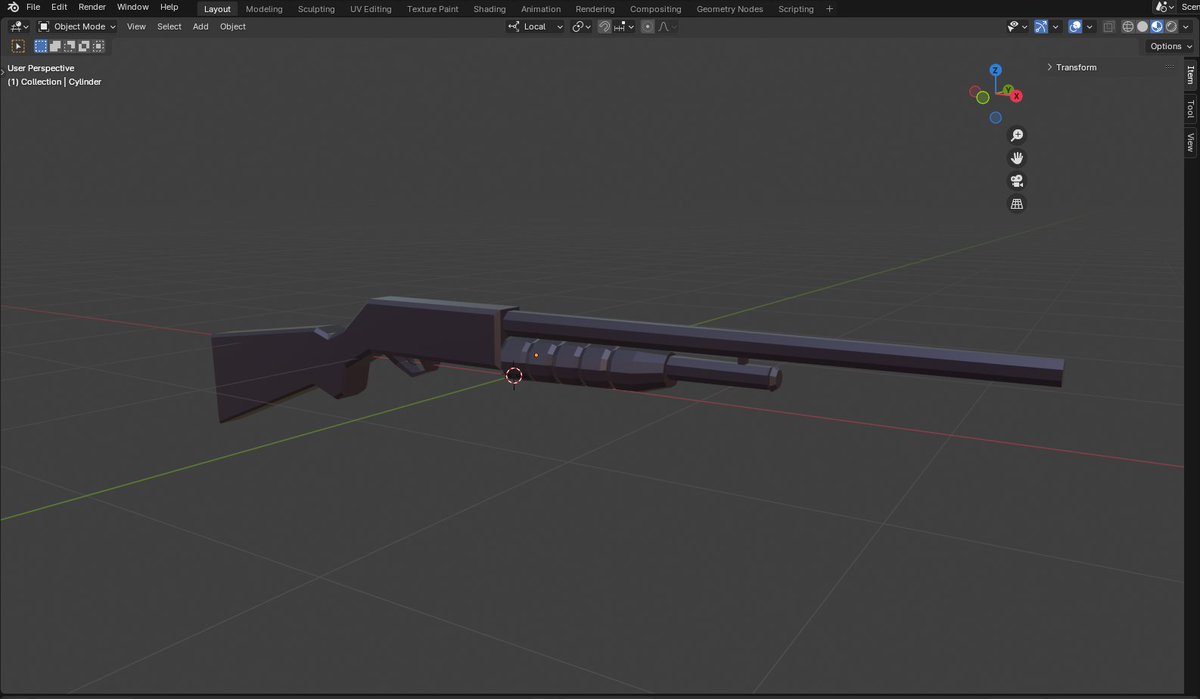
Task: Open the gizmo options dropdown arrow
Action: [x=1055, y=27]
